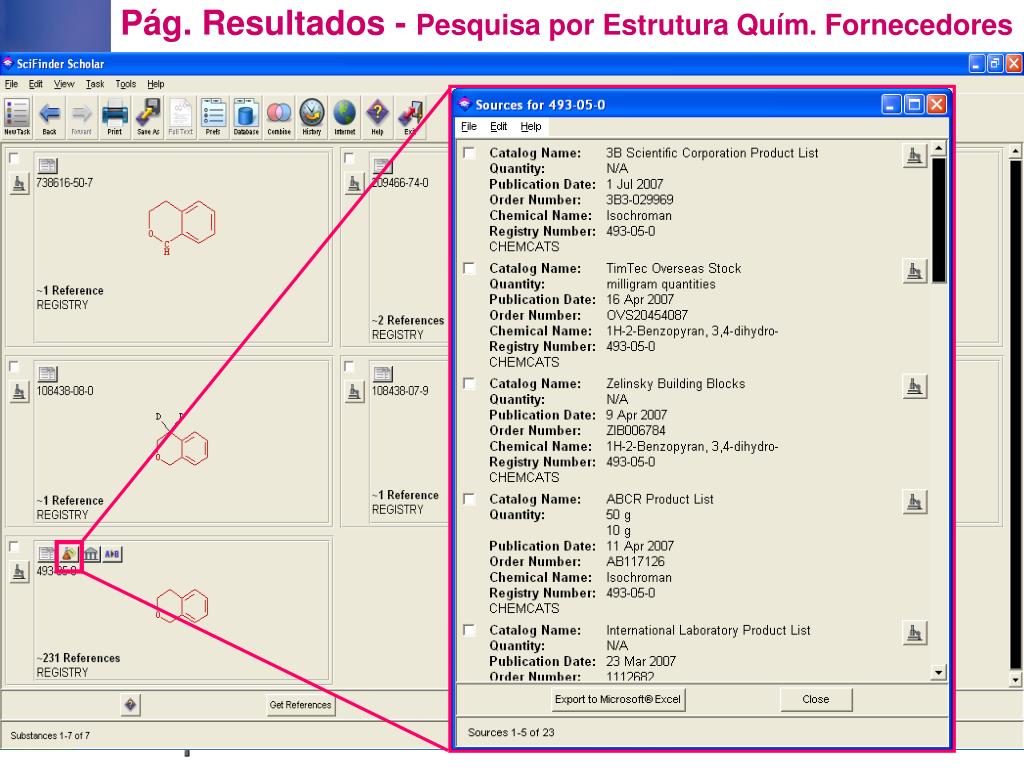Open the History toolbar icon
This screenshot has height=768, width=1024.
coord(312,117)
